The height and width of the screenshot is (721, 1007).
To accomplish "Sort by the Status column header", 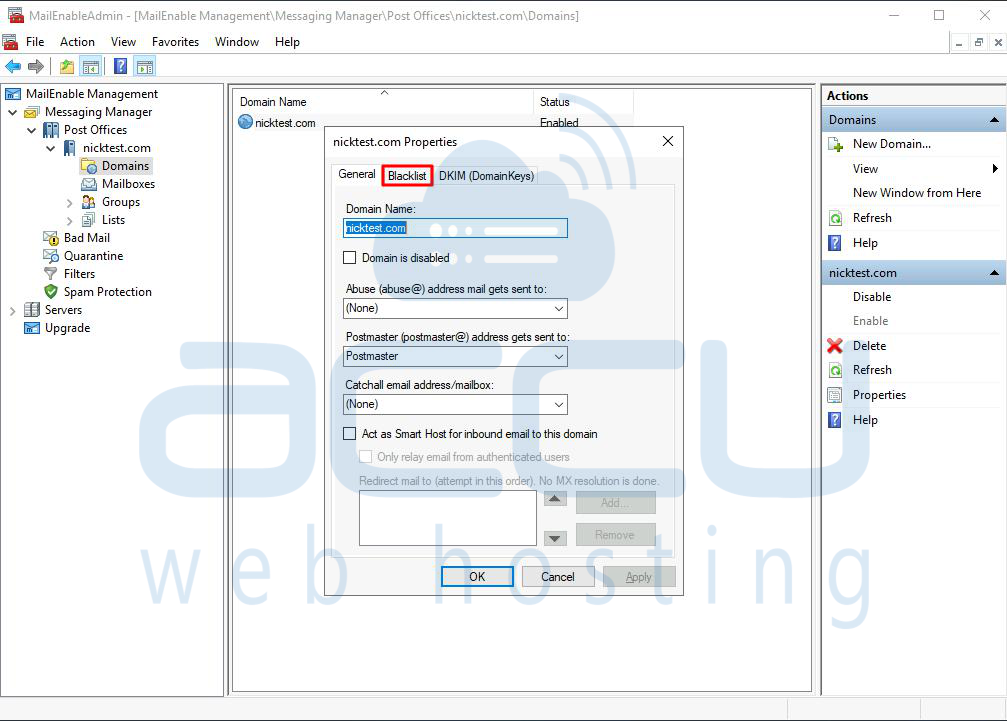I will (x=583, y=101).
